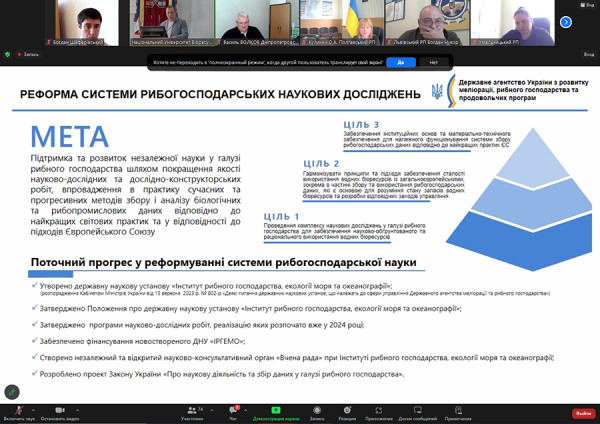Open the green pencil annotation tool
Viewport: 600px width, 424px height.
coord(12,392)
